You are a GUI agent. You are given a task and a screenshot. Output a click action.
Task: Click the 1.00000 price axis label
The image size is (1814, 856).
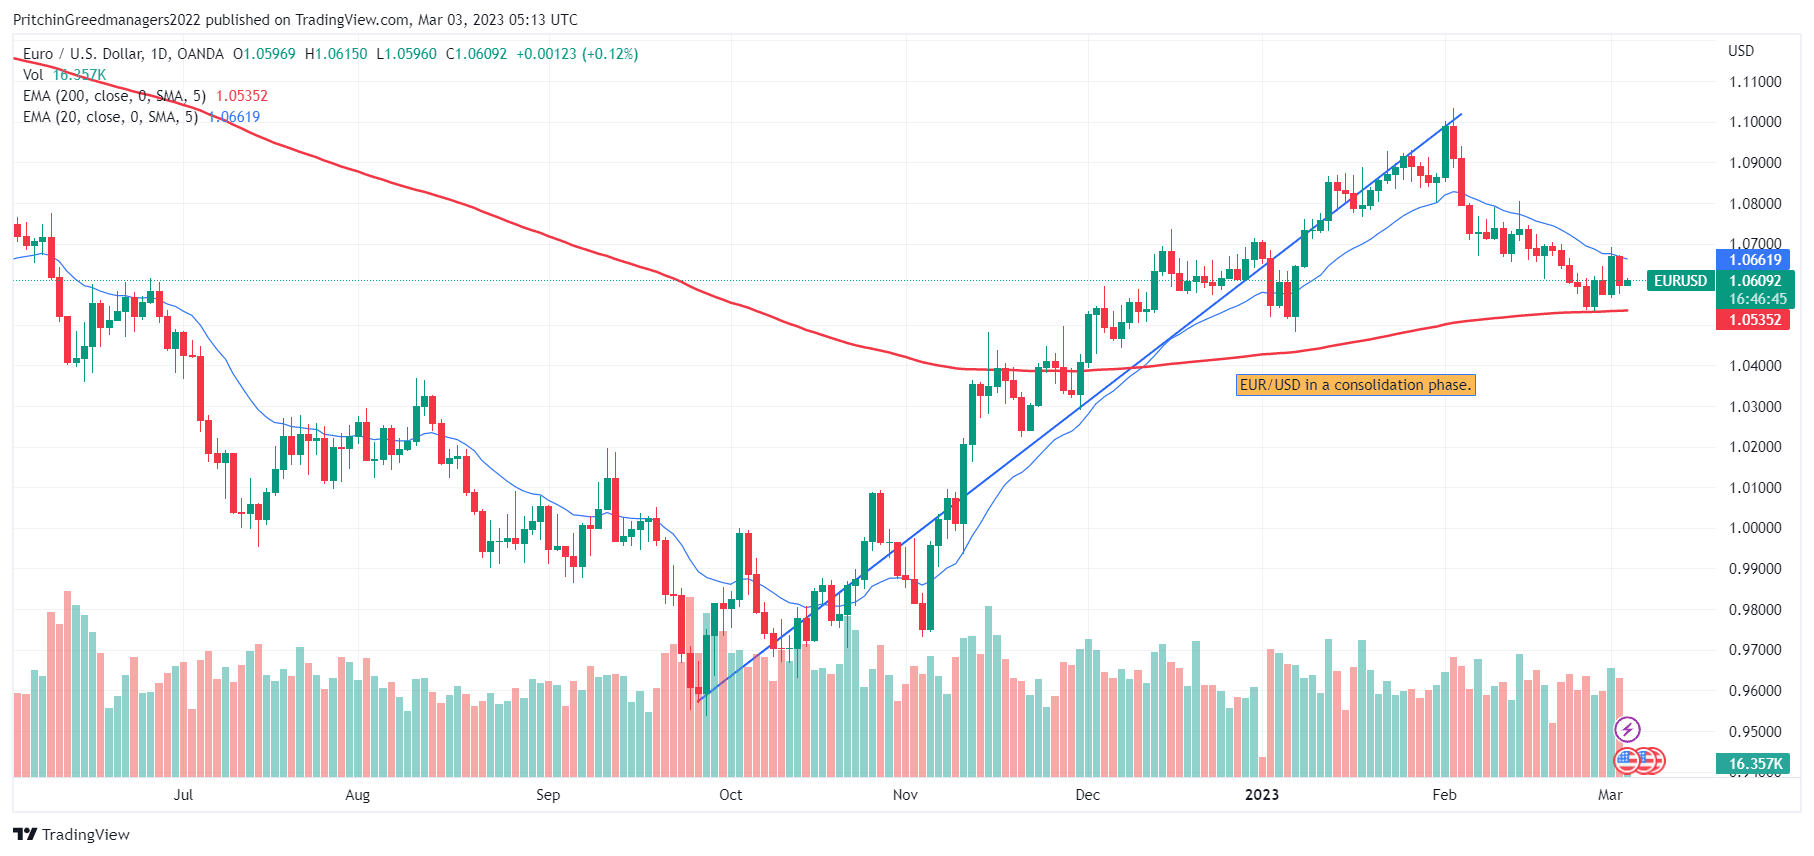point(1755,528)
